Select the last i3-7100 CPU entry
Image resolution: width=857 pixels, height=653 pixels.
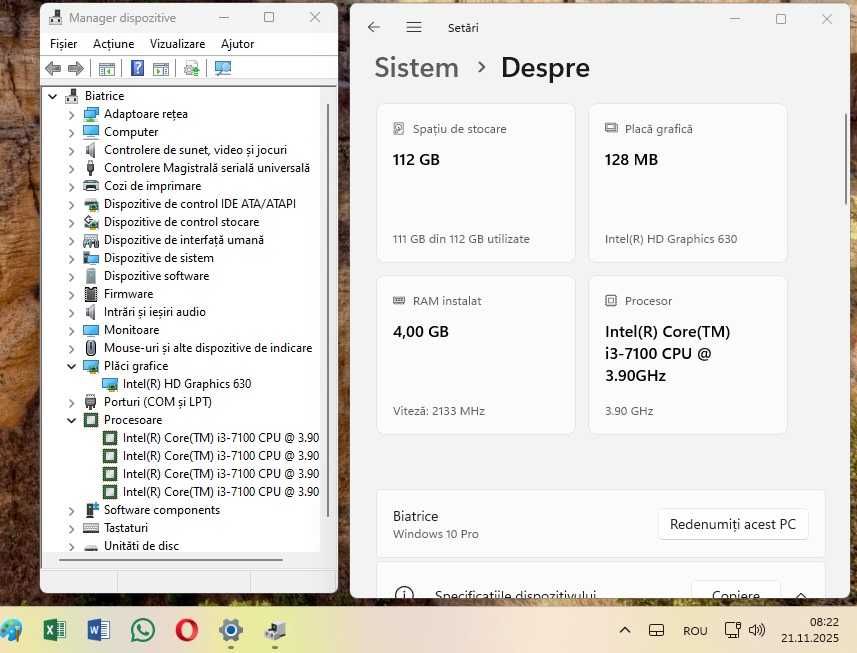(221, 492)
